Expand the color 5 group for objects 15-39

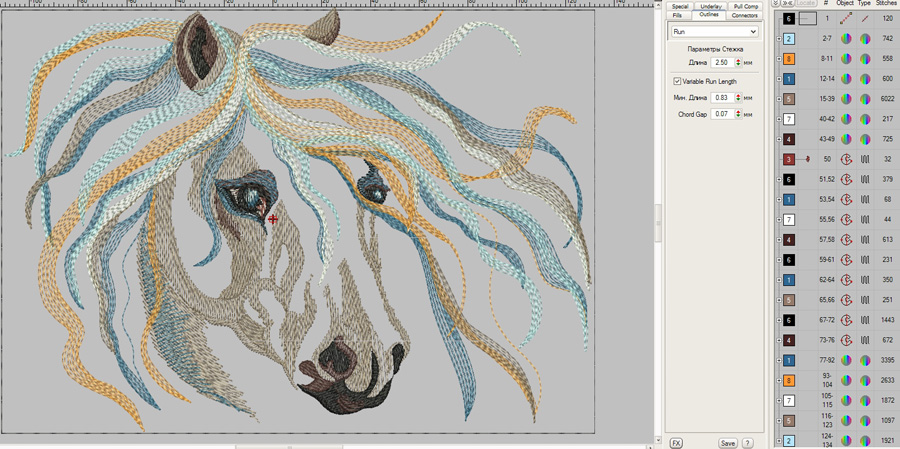[779, 99]
